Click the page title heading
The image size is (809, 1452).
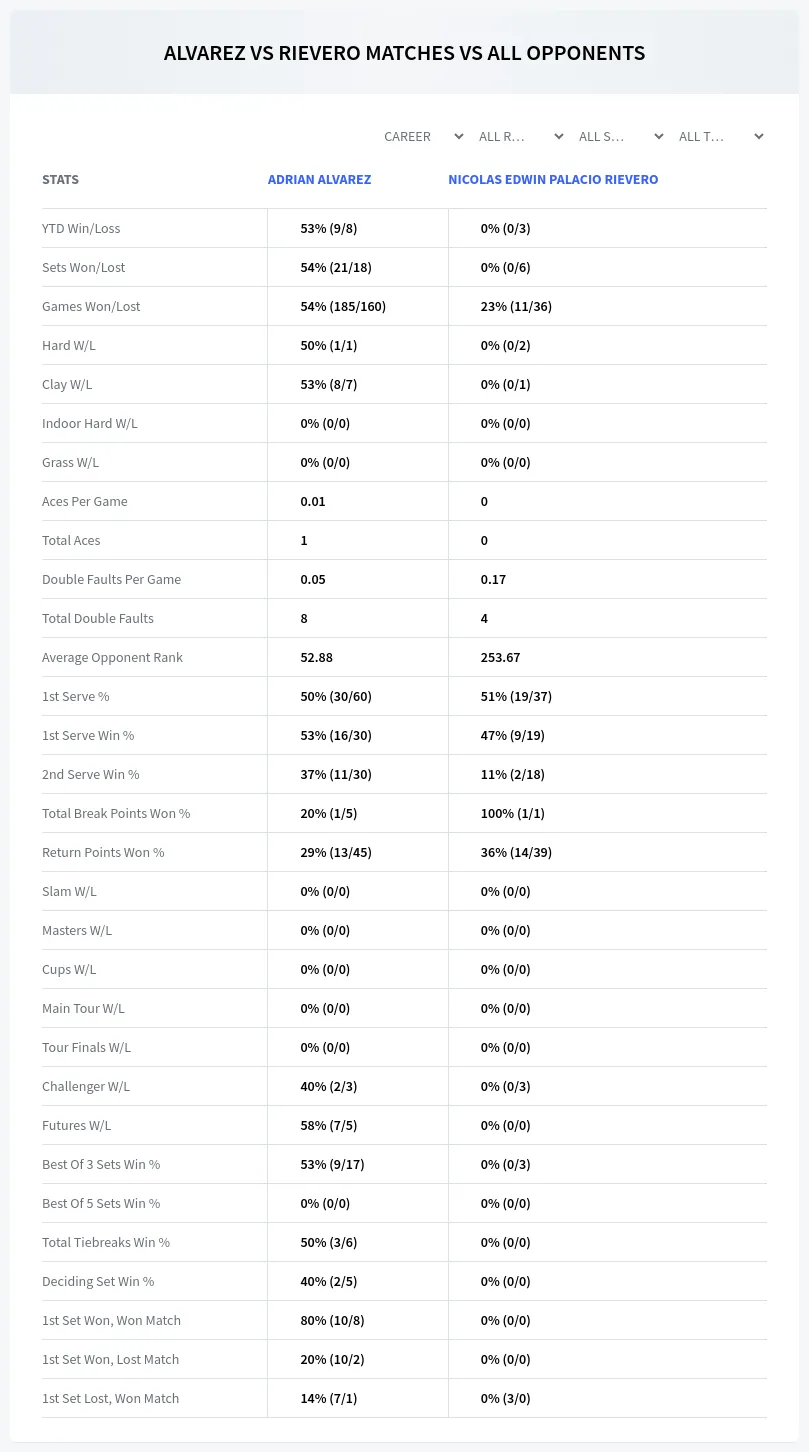404,53
